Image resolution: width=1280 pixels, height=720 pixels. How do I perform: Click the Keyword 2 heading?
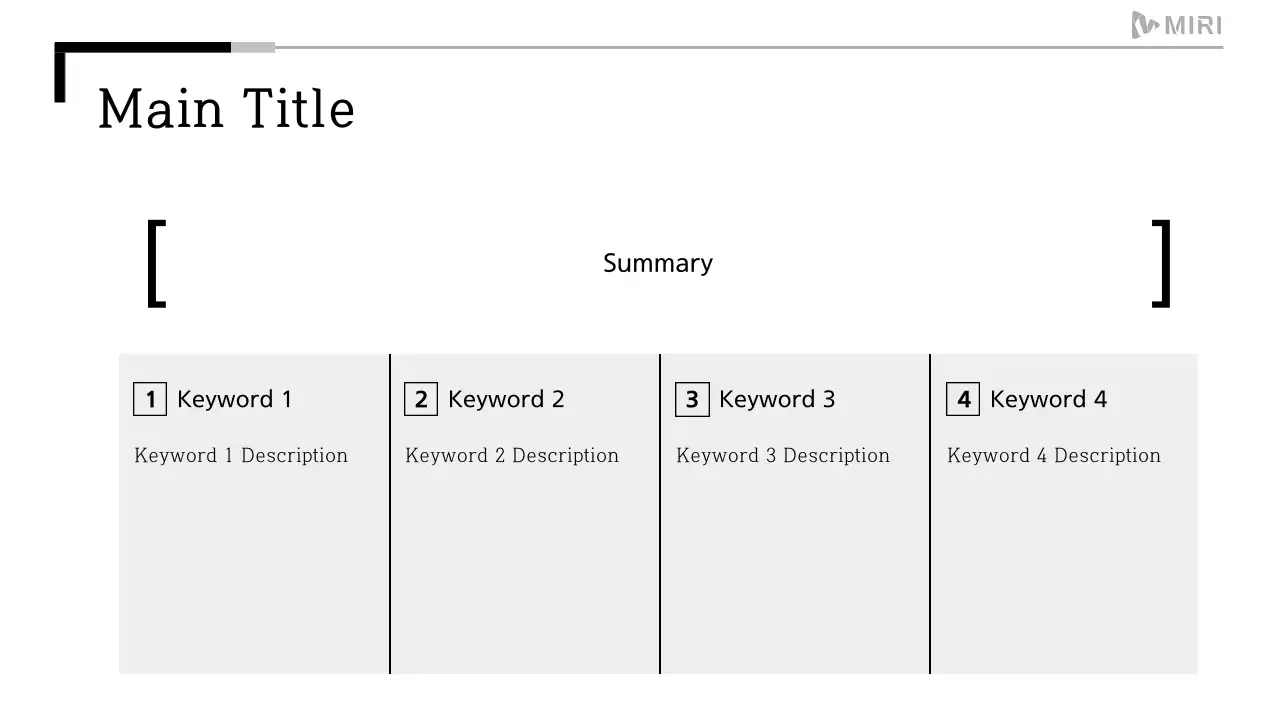click(506, 399)
